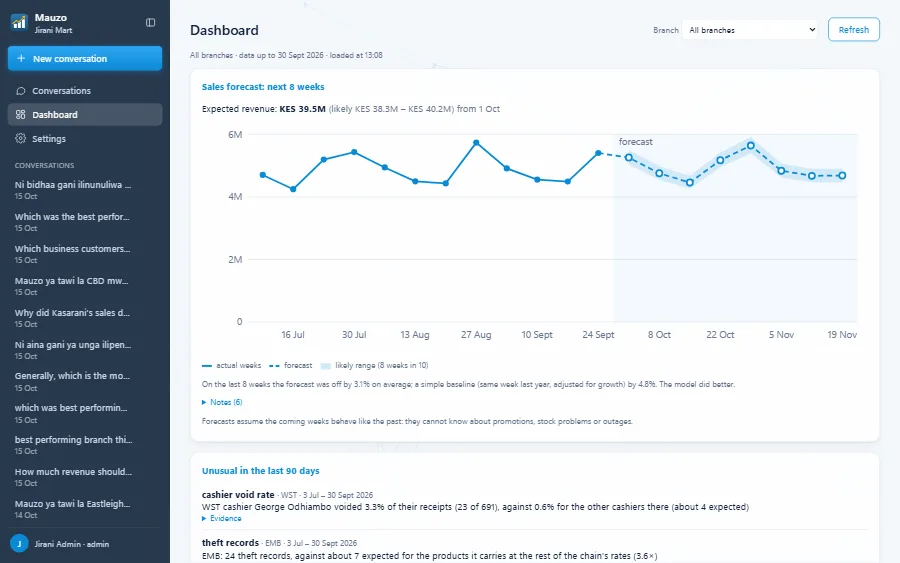Select the Dashboard menu item

(85, 115)
